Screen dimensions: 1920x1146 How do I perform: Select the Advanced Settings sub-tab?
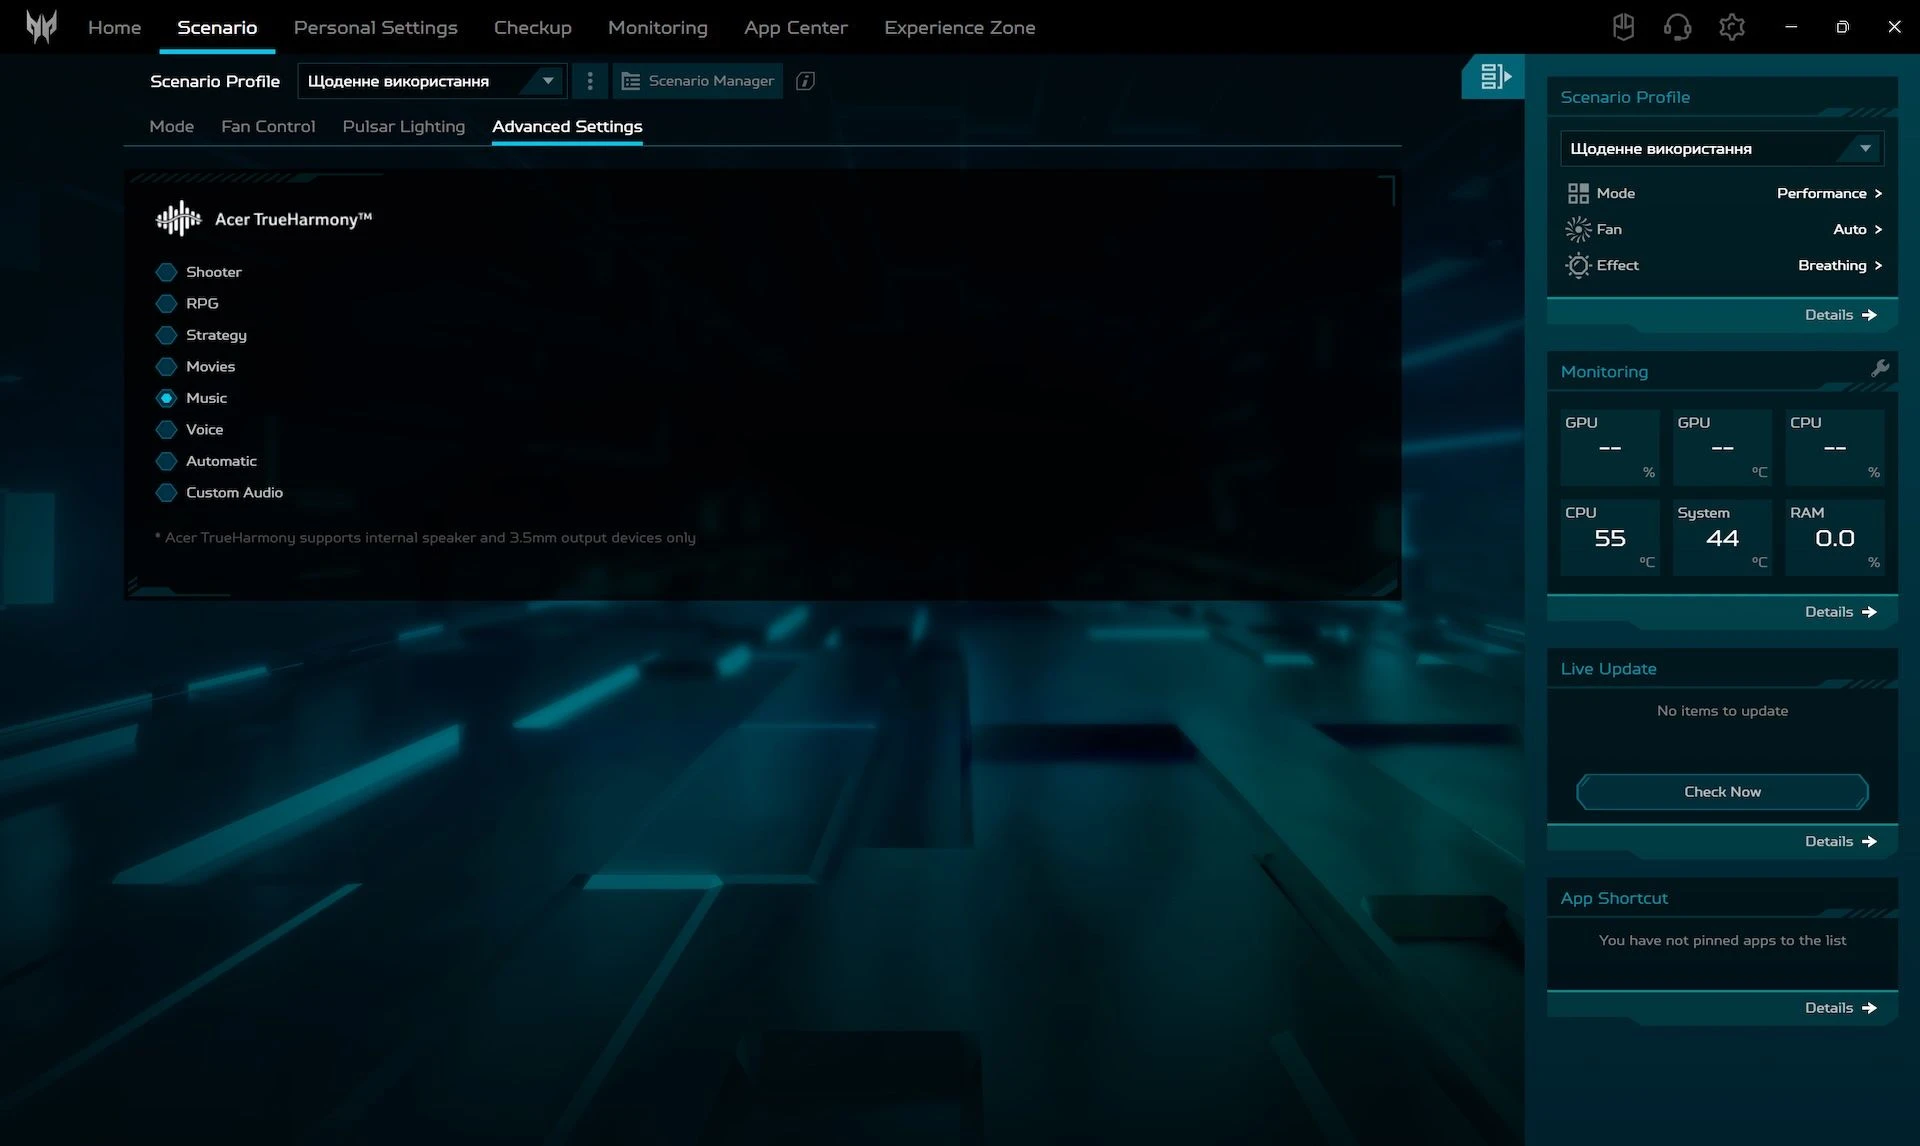567,126
